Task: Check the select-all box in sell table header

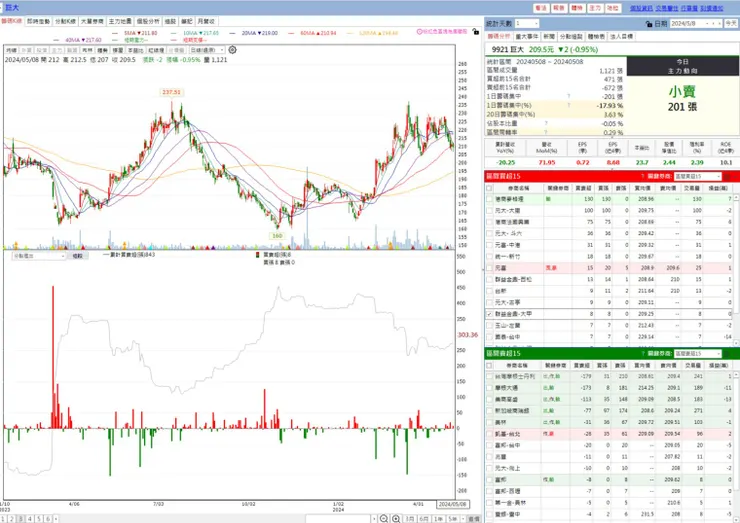Action: [x=489, y=365]
